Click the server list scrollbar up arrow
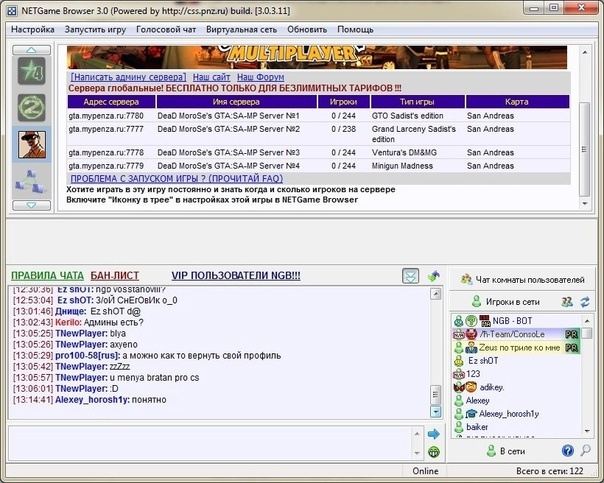The height and width of the screenshot is (483, 604). tap(585, 52)
